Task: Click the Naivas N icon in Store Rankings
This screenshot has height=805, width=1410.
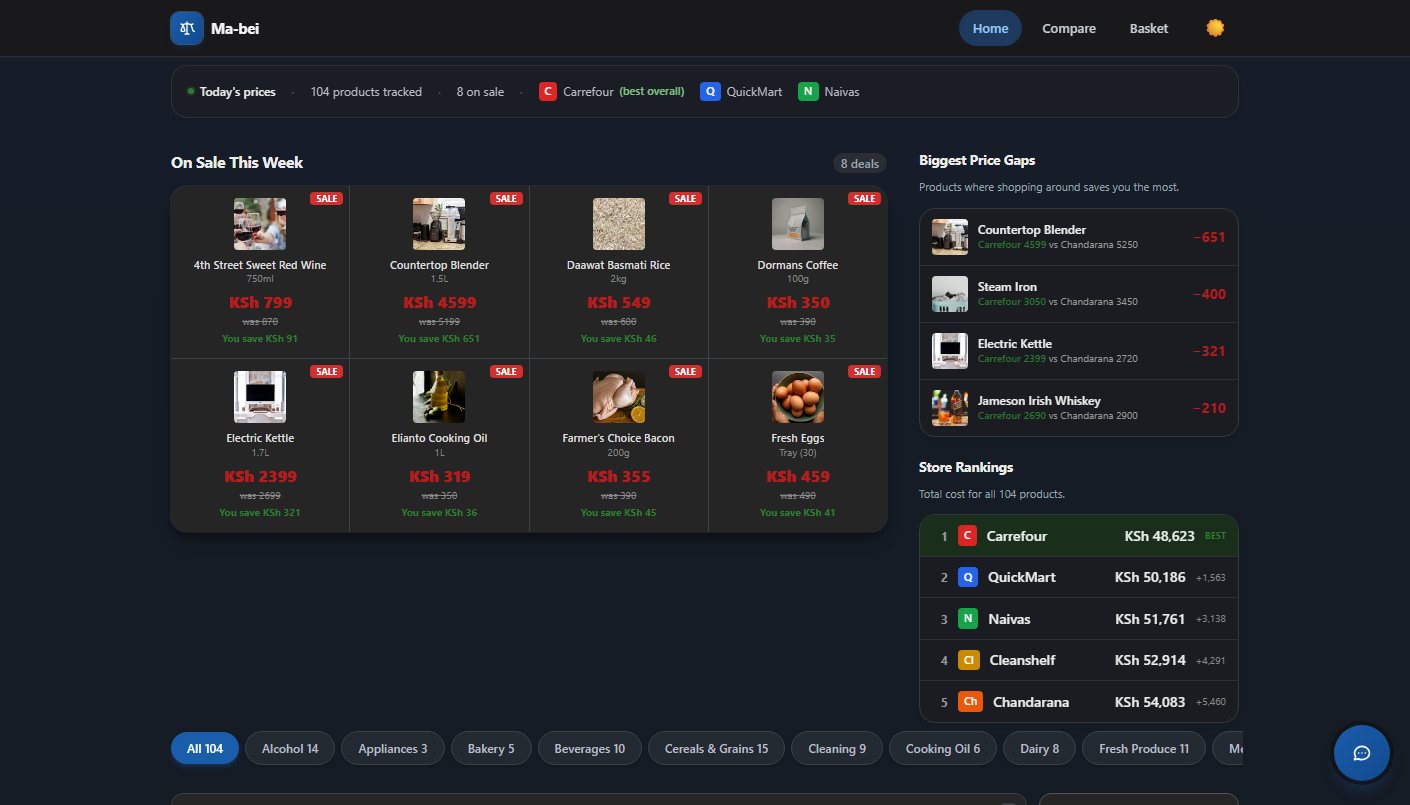Action: tap(967, 619)
